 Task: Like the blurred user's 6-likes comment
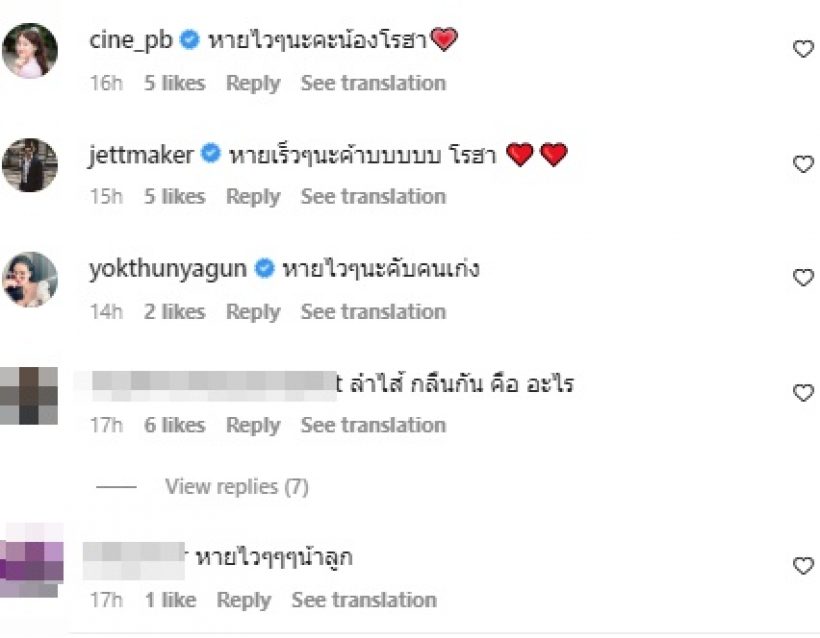click(803, 393)
